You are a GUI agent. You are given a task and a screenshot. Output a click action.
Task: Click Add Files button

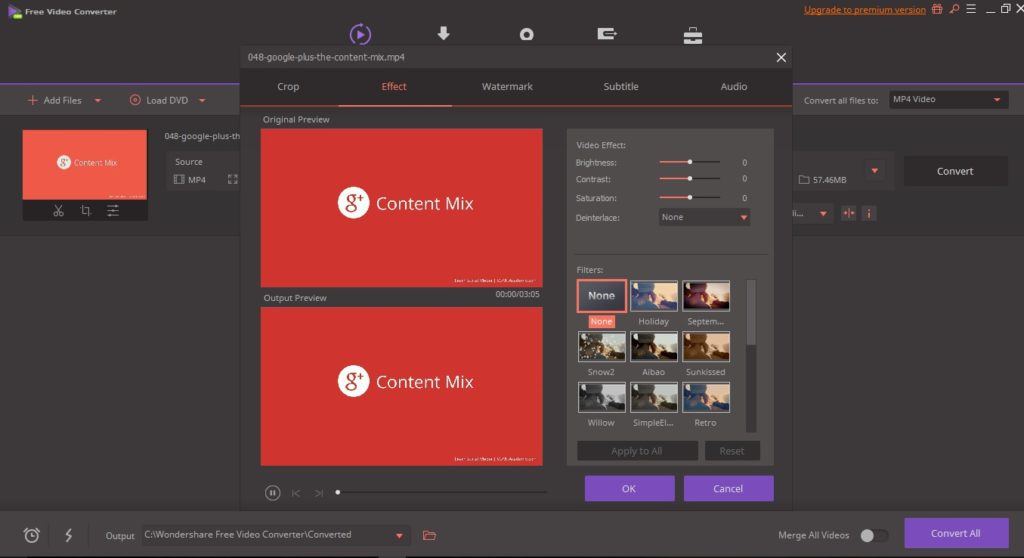(55, 101)
